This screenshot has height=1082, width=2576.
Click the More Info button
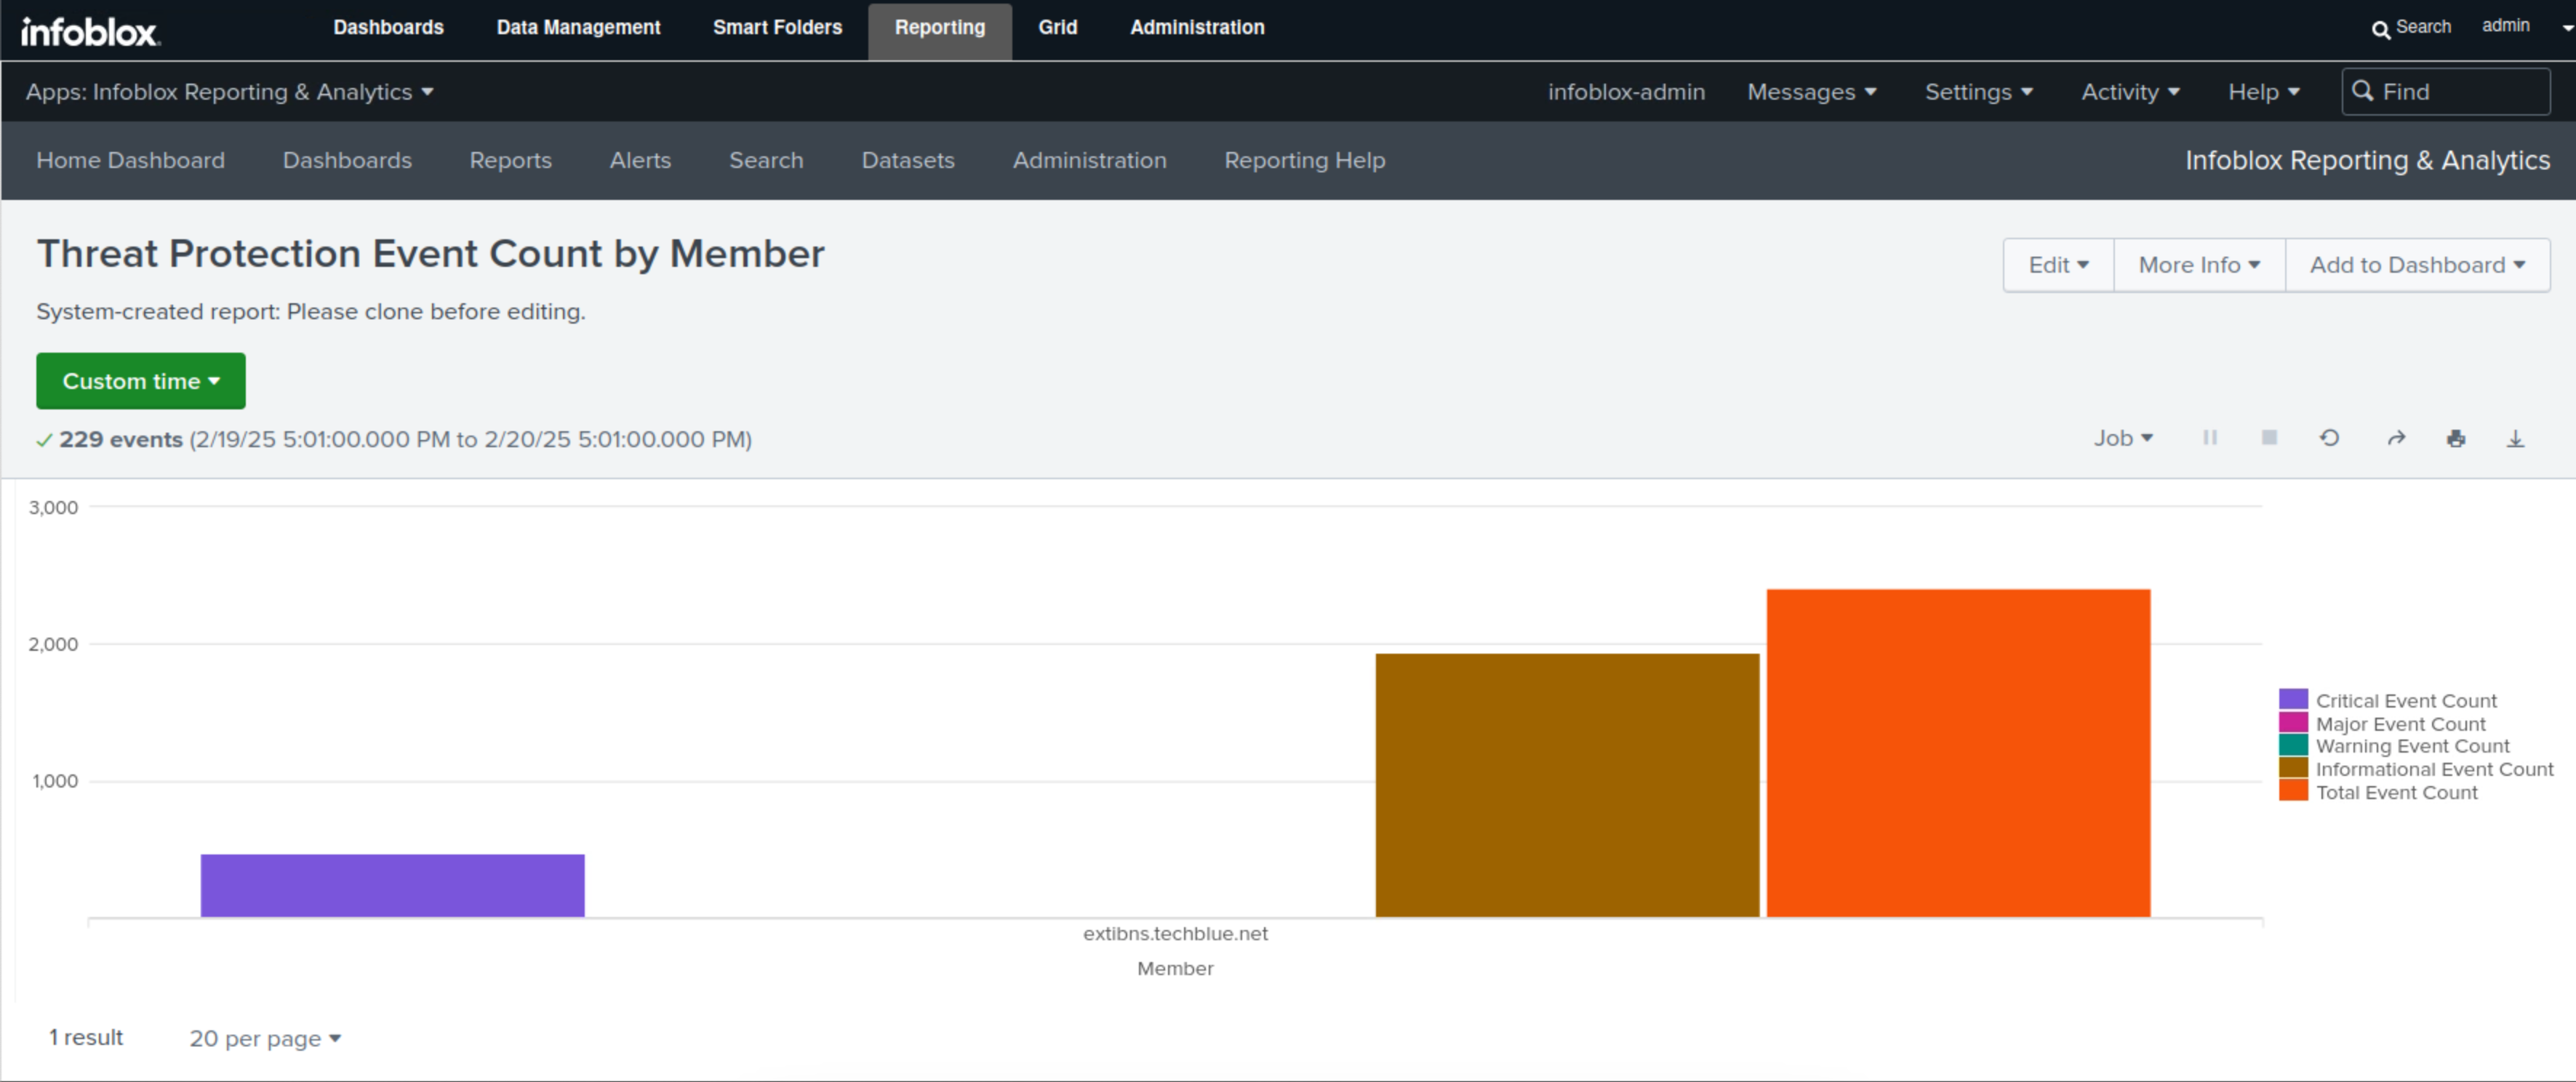(x=2198, y=265)
